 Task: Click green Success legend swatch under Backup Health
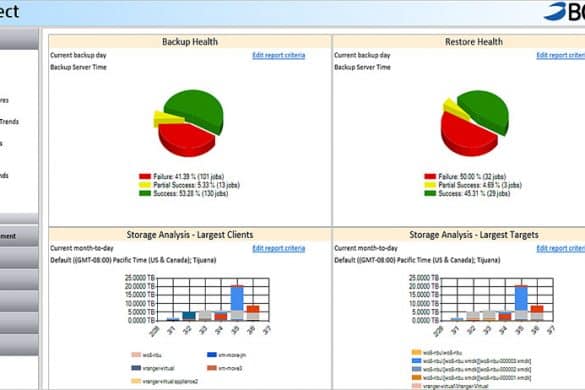[x=145, y=193]
